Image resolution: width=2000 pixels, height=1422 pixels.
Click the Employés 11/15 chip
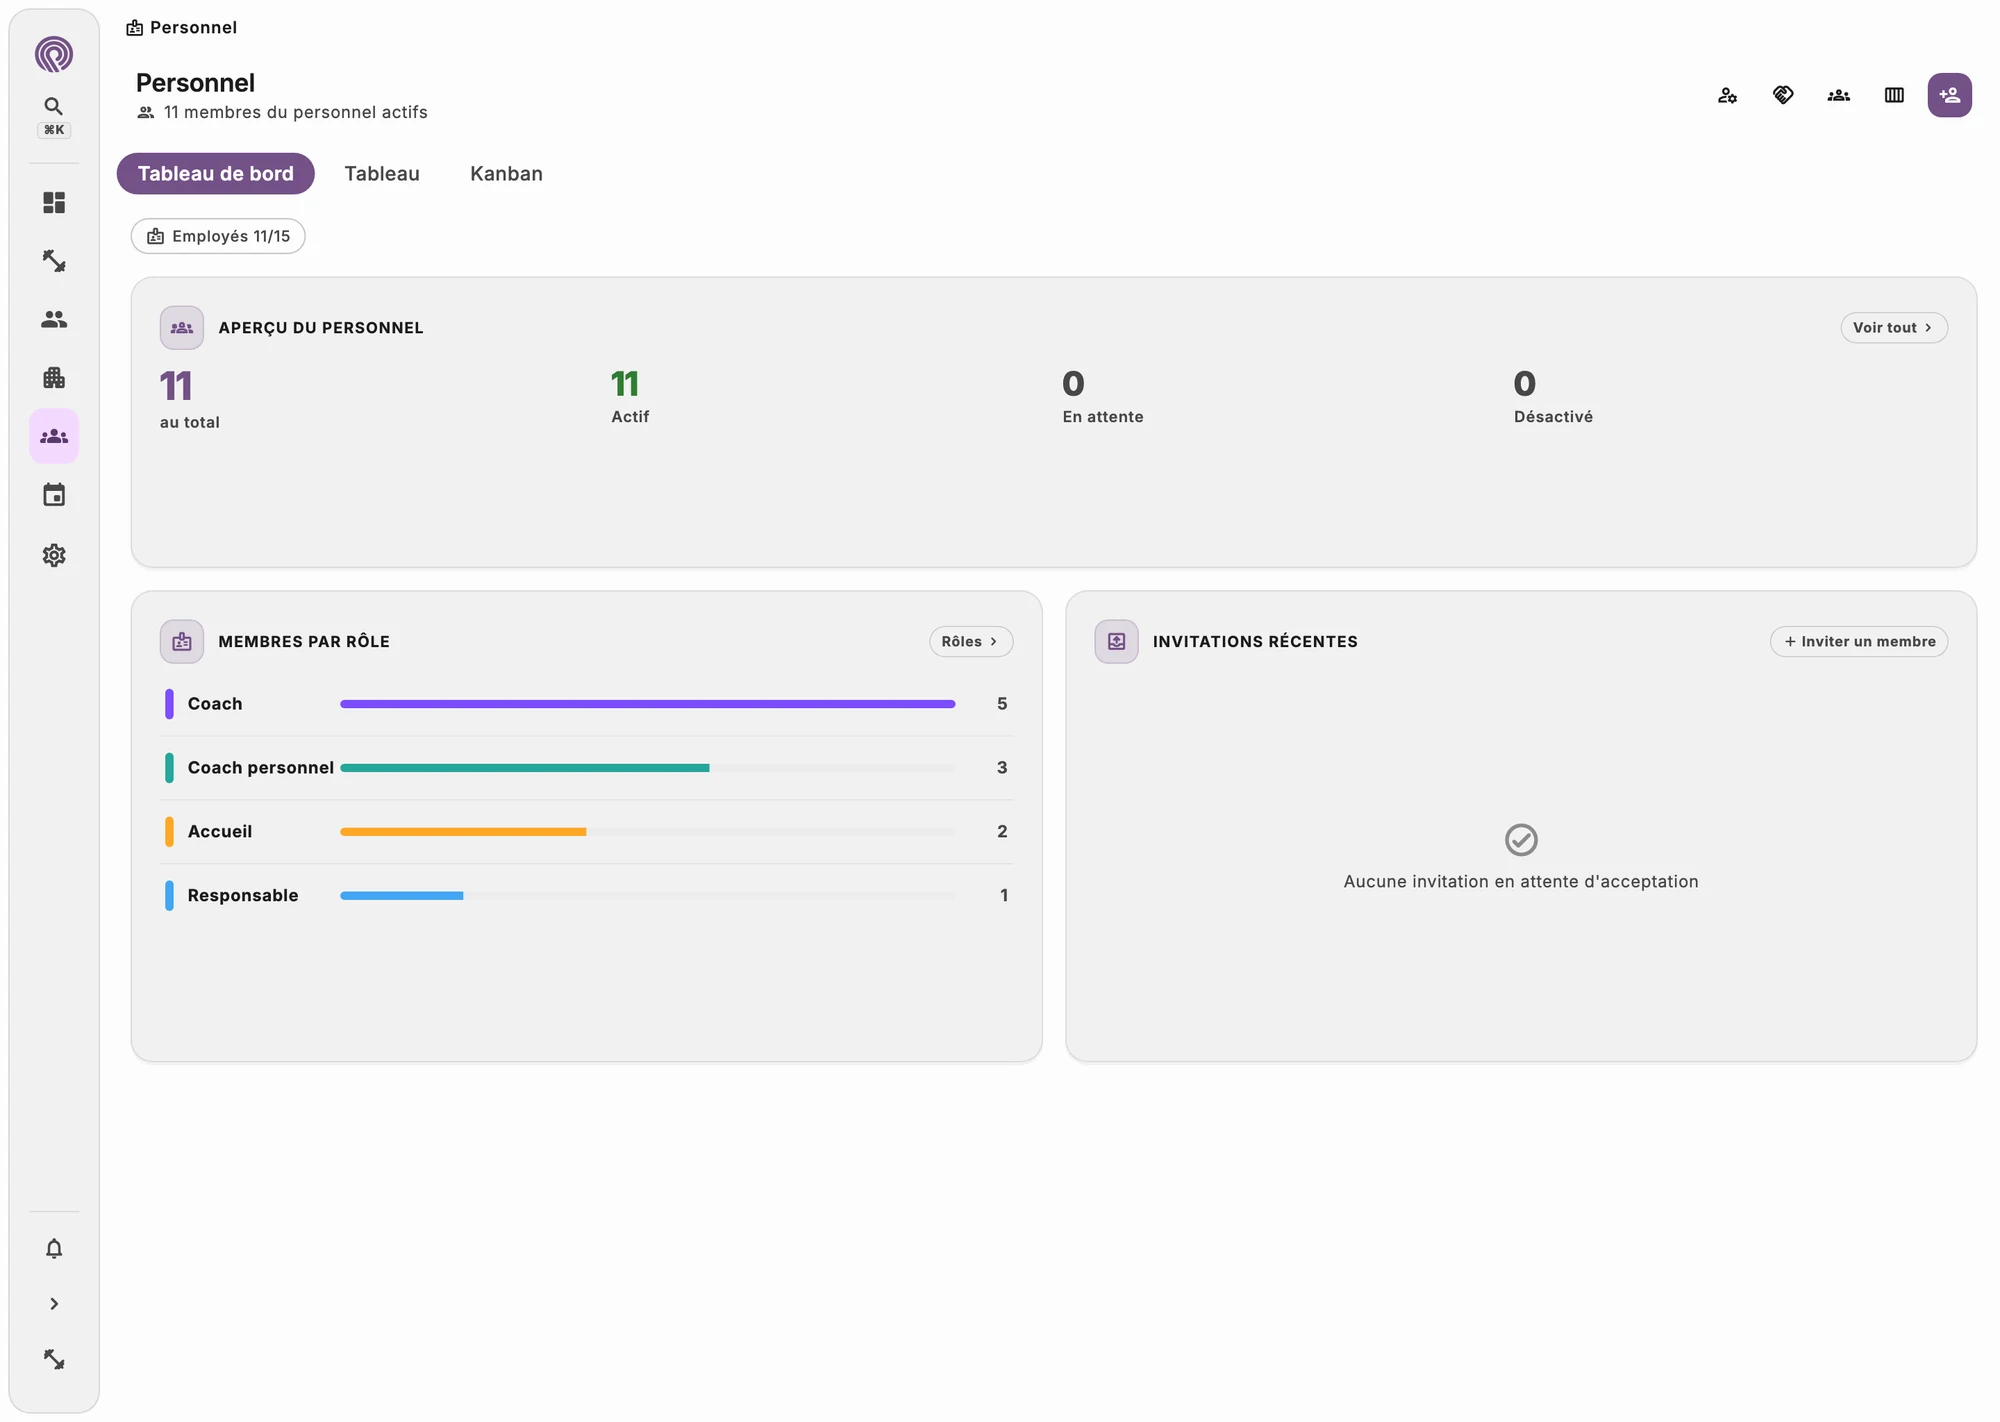[x=218, y=236]
